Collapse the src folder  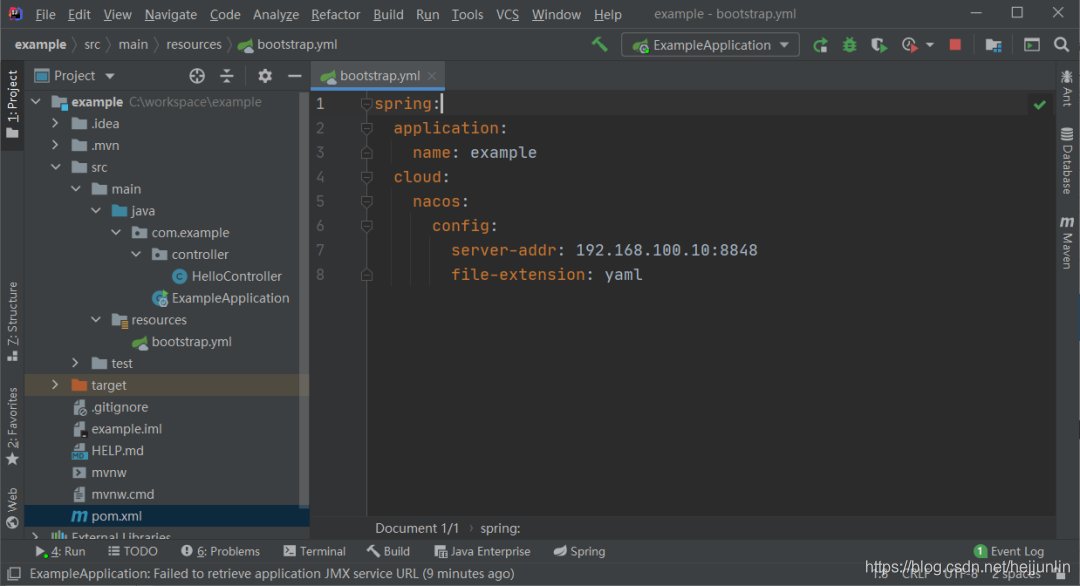tap(55, 167)
